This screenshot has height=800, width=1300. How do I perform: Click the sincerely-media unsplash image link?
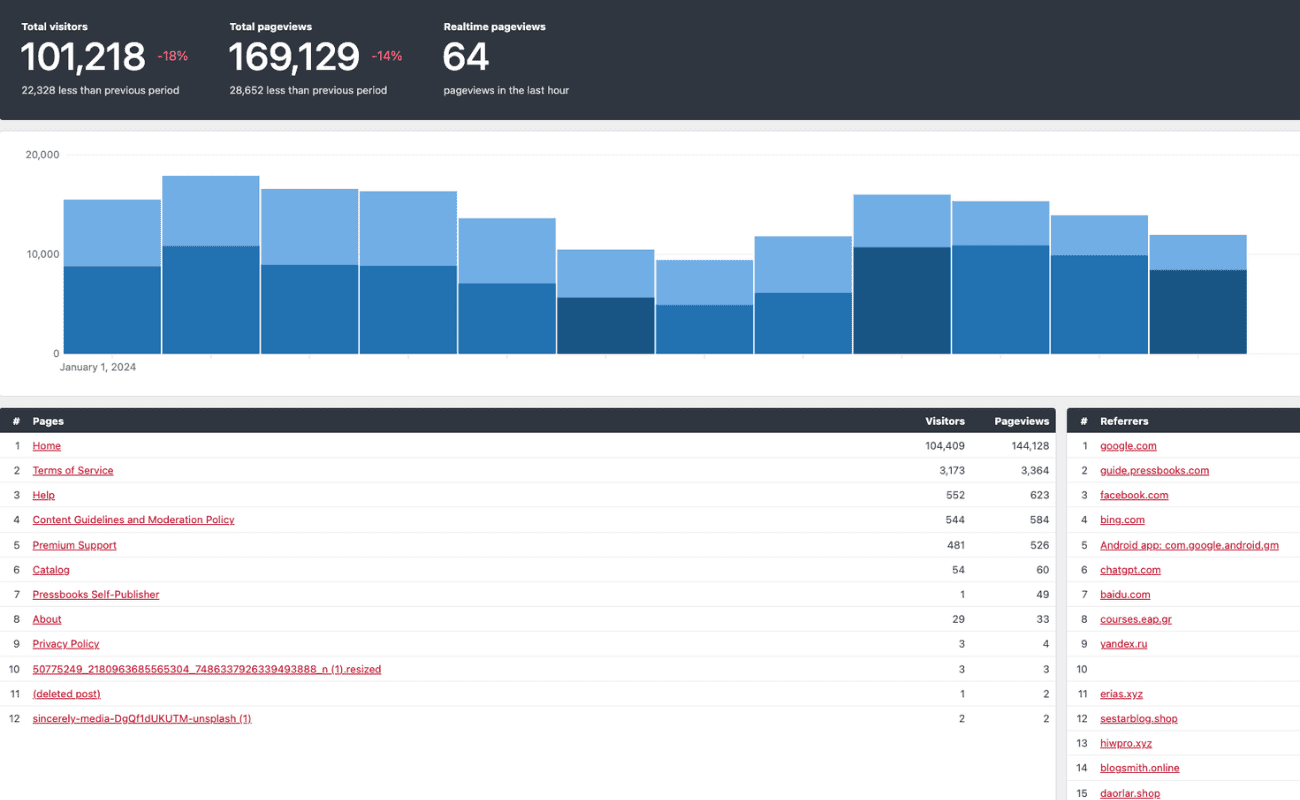[141, 719]
